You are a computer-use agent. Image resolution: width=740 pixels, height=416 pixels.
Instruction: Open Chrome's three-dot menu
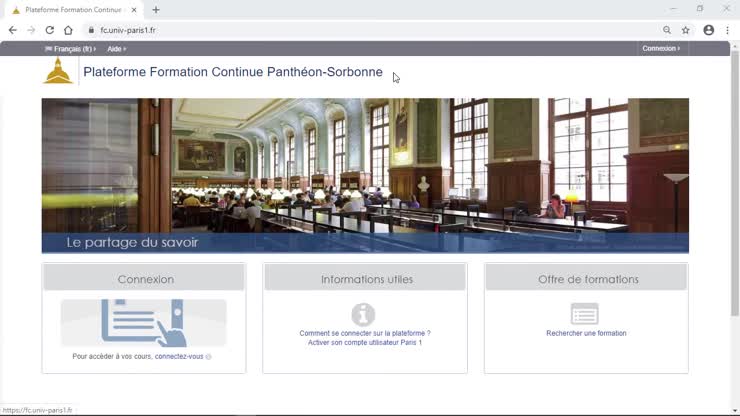coord(727,30)
